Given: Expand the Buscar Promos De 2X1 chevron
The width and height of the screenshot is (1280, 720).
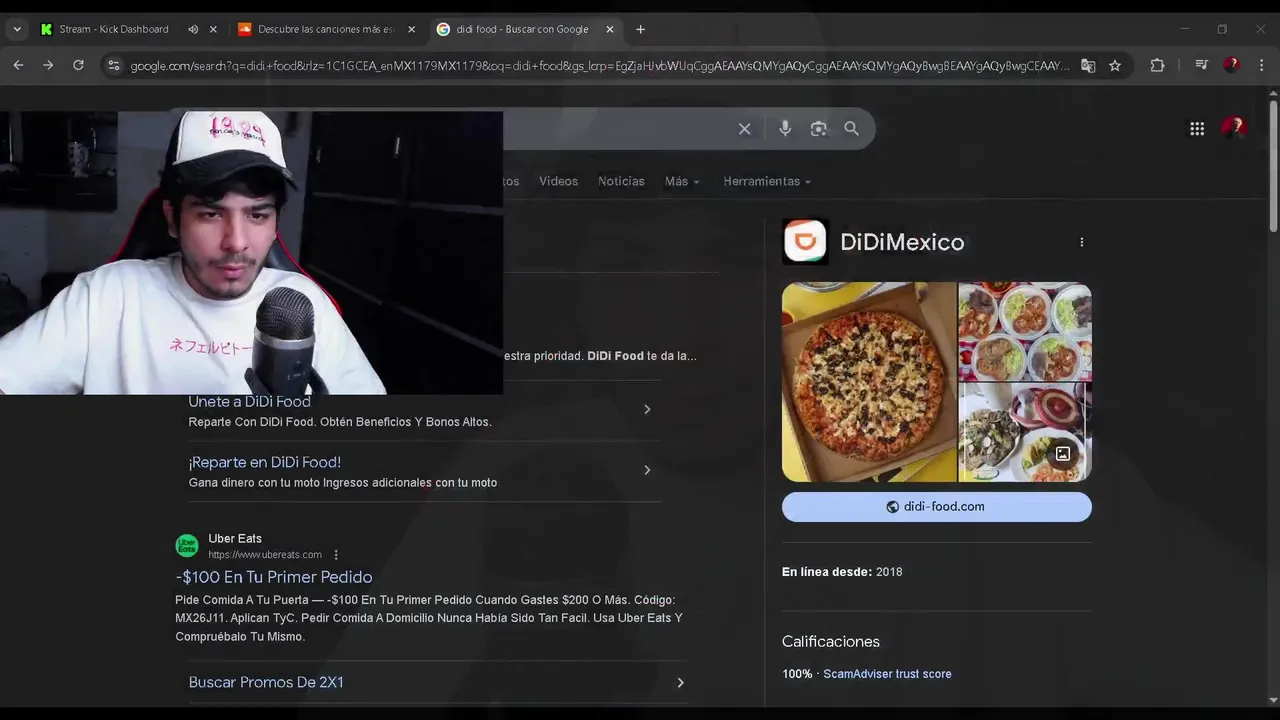Looking at the screenshot, I should [680, 683].
